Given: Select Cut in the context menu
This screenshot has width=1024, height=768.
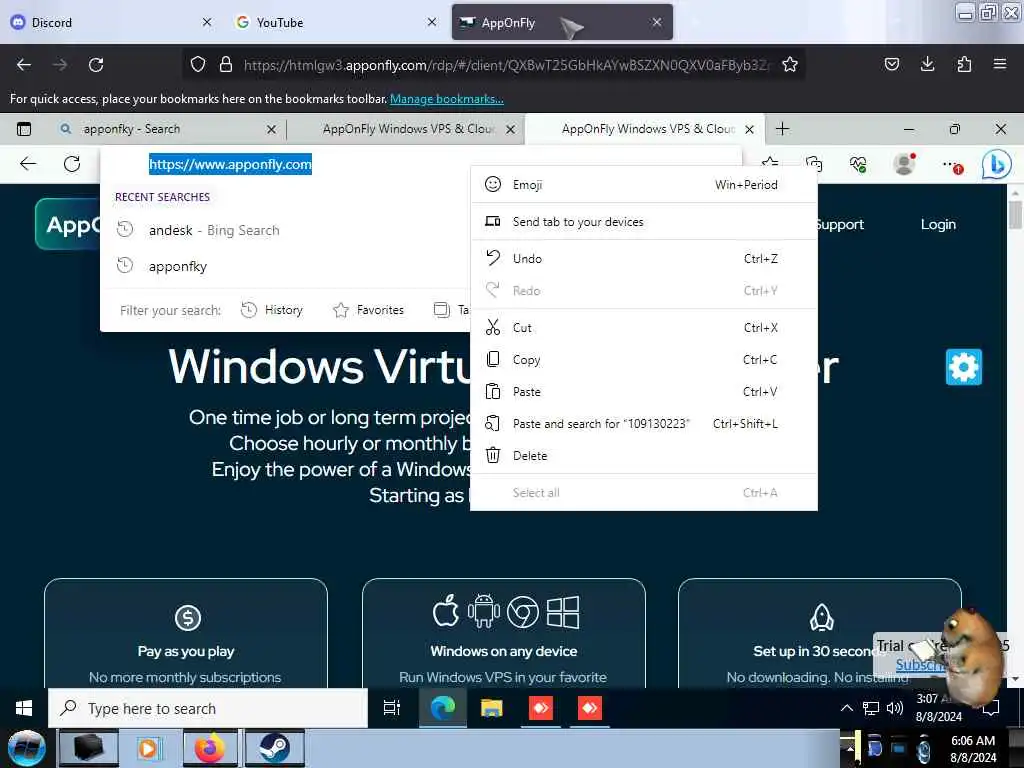Looking at the screenshot, I should [x=643, y=328].
